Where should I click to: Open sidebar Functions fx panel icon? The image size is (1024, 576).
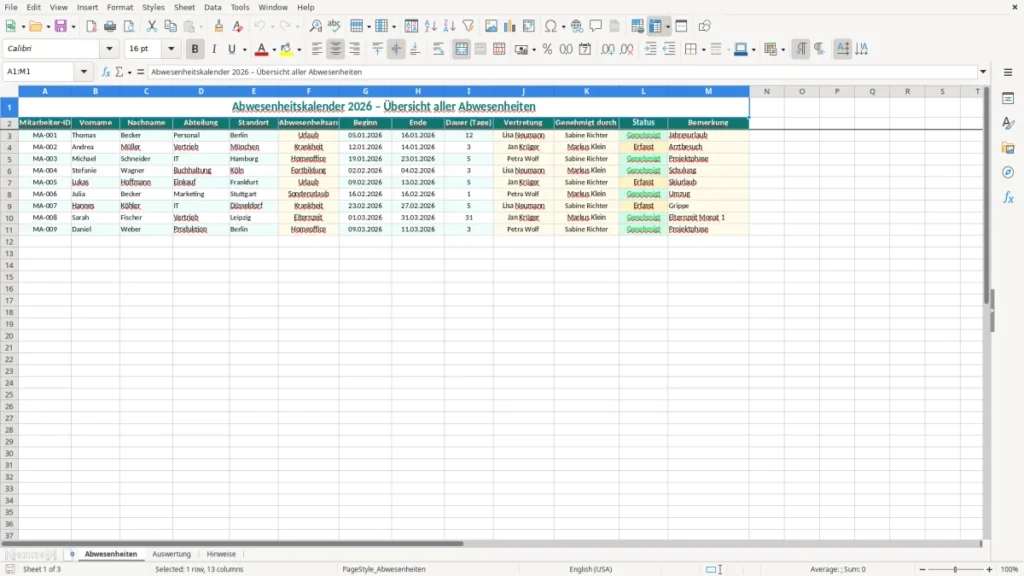1008,197
